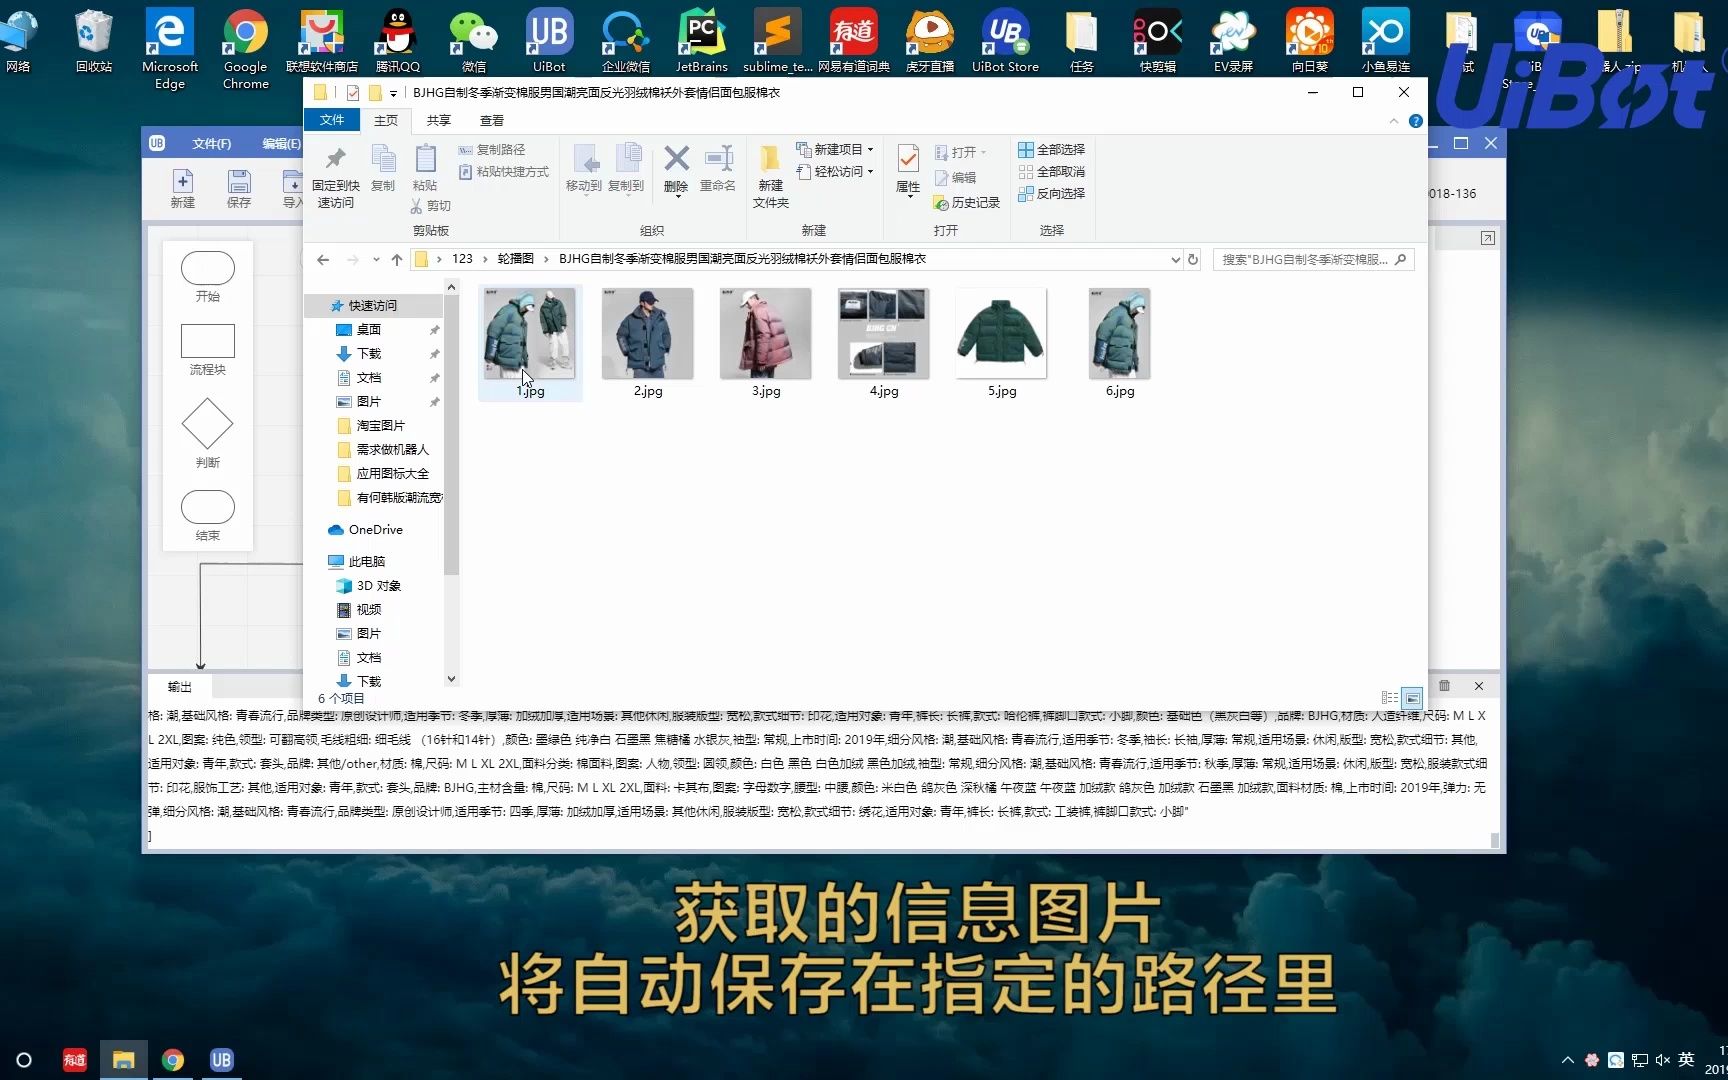Click the 删除 (Delete) icon in ribbon
The height and width of the screenshot is (1080, 1728).
coord(675,170)
